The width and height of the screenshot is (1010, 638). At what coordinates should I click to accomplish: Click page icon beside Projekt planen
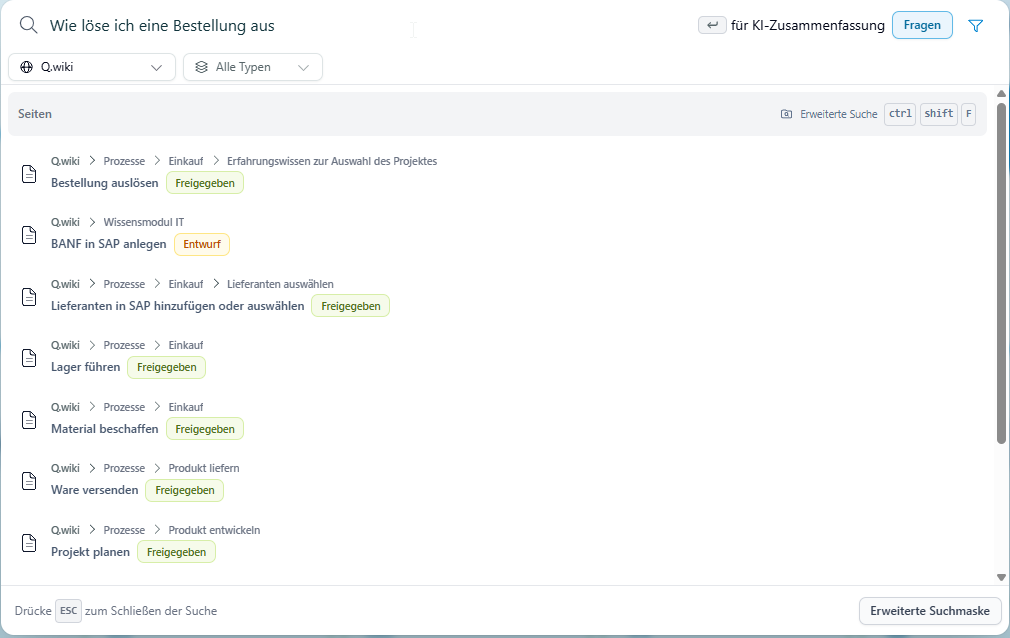click(x=29, y=543)
